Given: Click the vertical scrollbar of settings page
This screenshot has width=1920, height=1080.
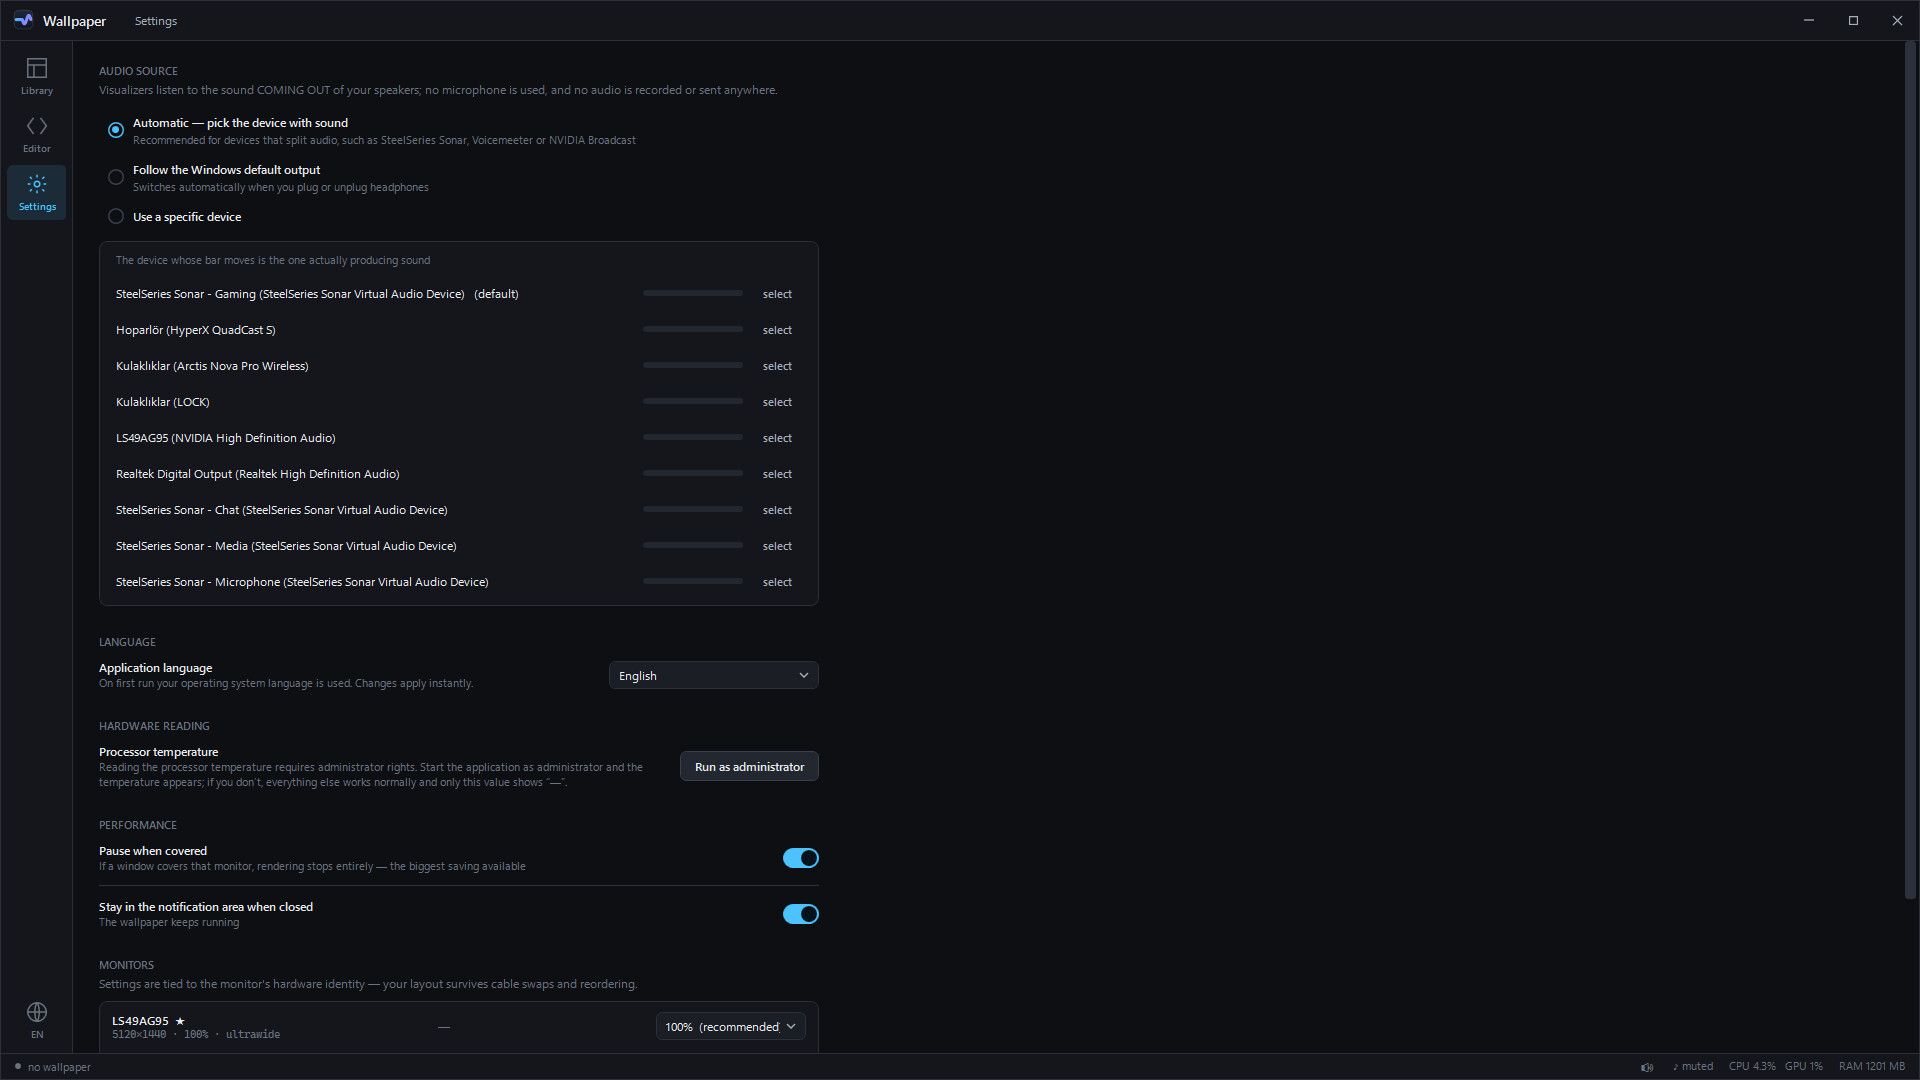Looking at the screenshot, I should click(x=1910, y=470).
